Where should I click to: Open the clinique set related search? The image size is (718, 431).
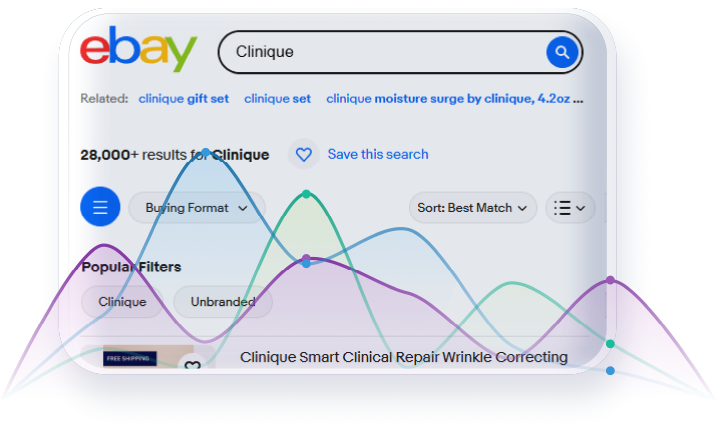(277, 98)
